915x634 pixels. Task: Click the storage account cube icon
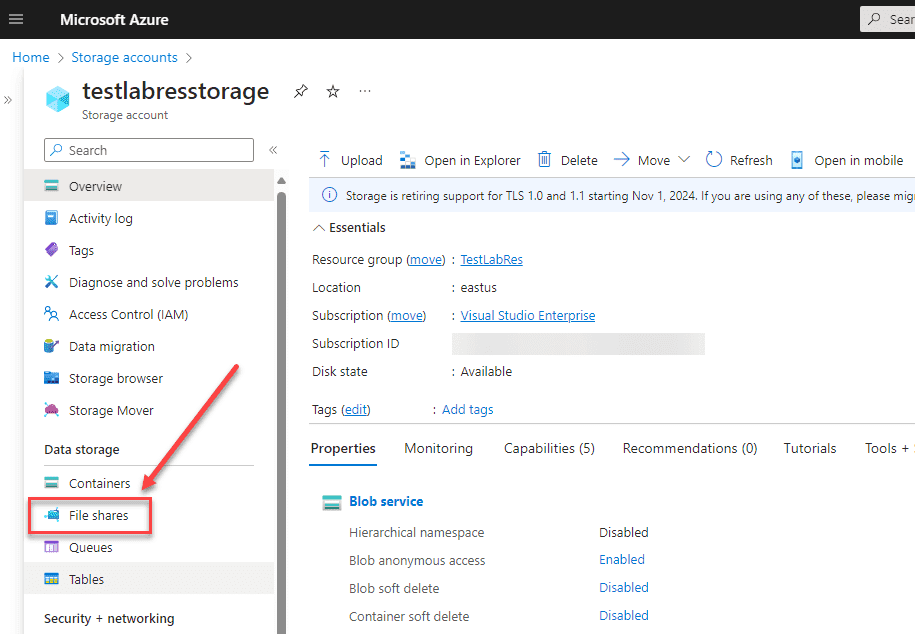pyautogui.click(x=58, y=99)
